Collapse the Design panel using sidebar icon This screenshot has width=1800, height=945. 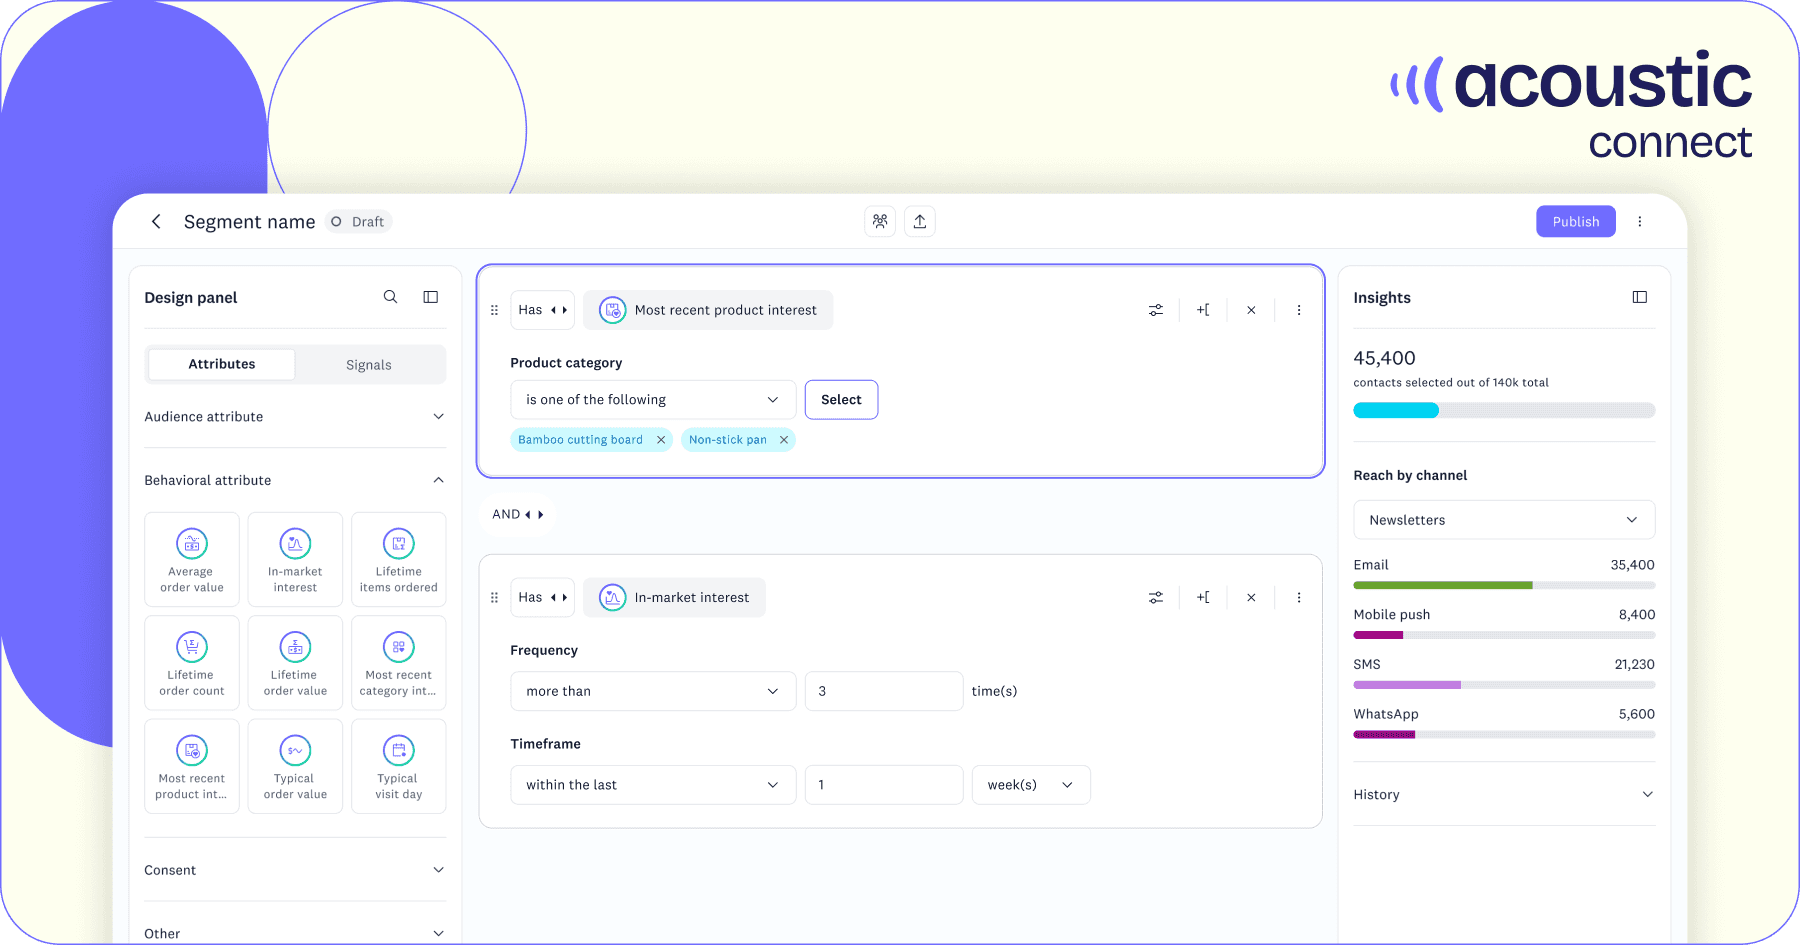tap(431, 297)
